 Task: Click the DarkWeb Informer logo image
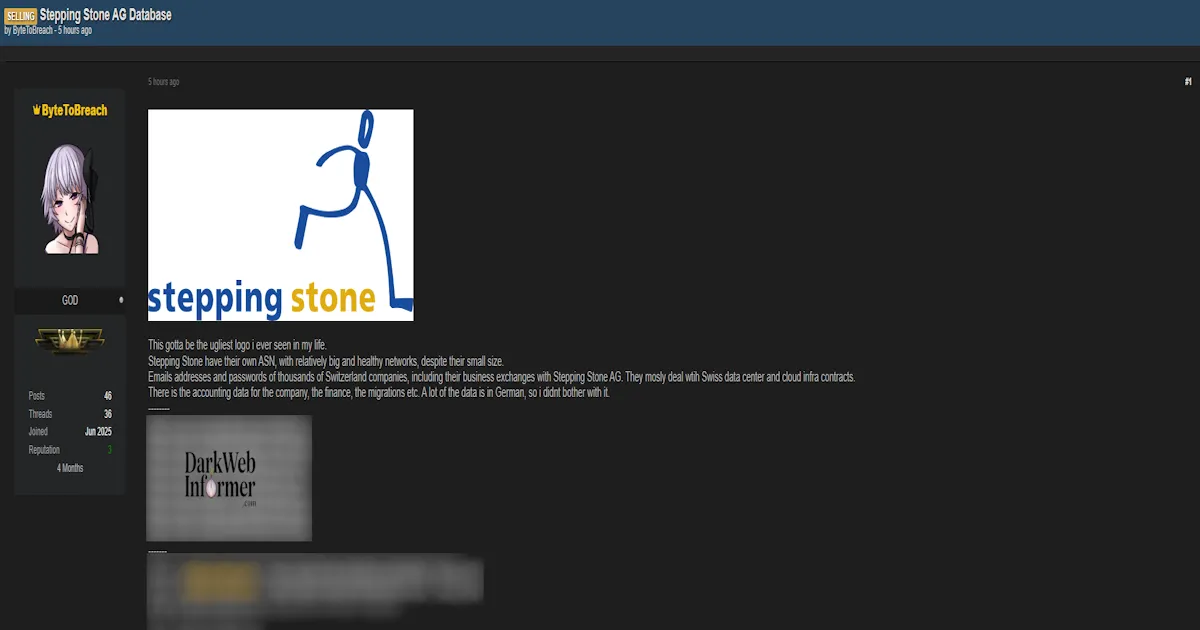[x=228, y=478]
